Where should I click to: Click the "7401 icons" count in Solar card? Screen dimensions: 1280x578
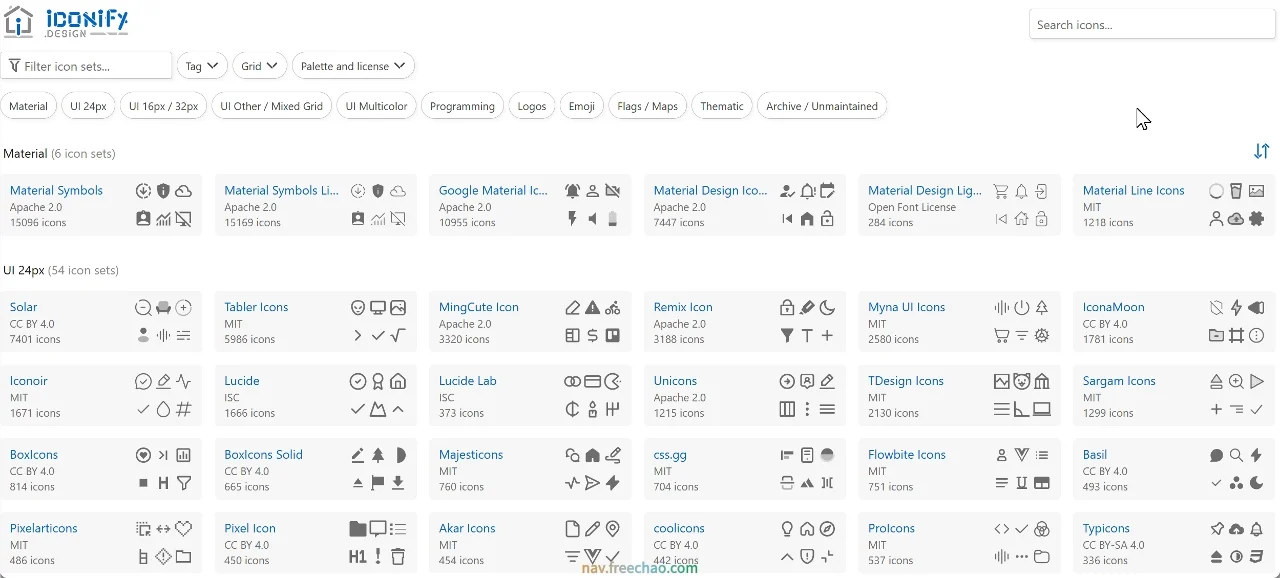[35, 339]
